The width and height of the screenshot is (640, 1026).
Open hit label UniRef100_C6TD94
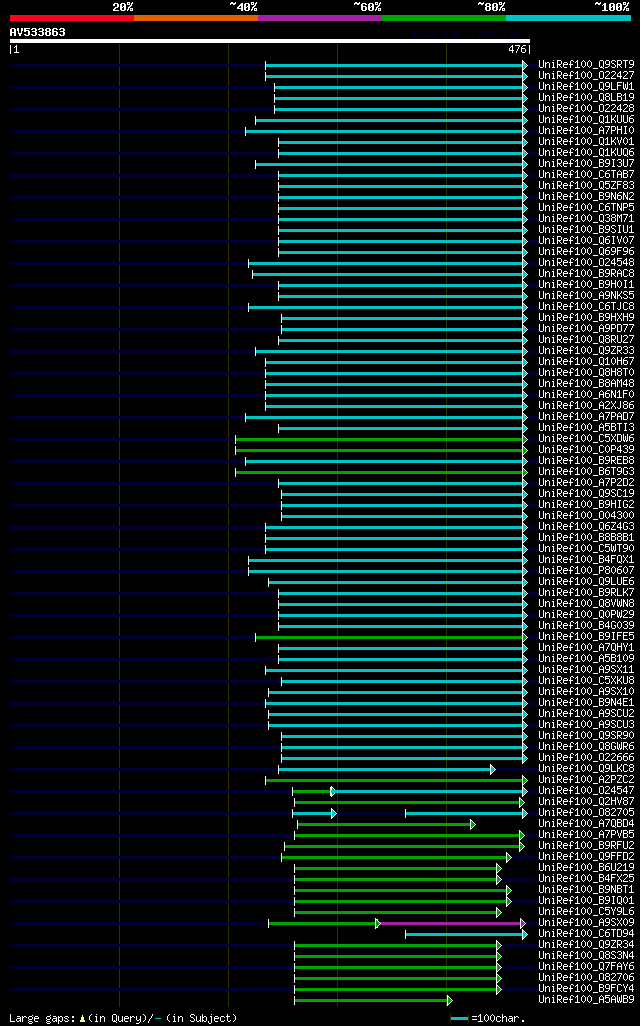coord(586,933)
